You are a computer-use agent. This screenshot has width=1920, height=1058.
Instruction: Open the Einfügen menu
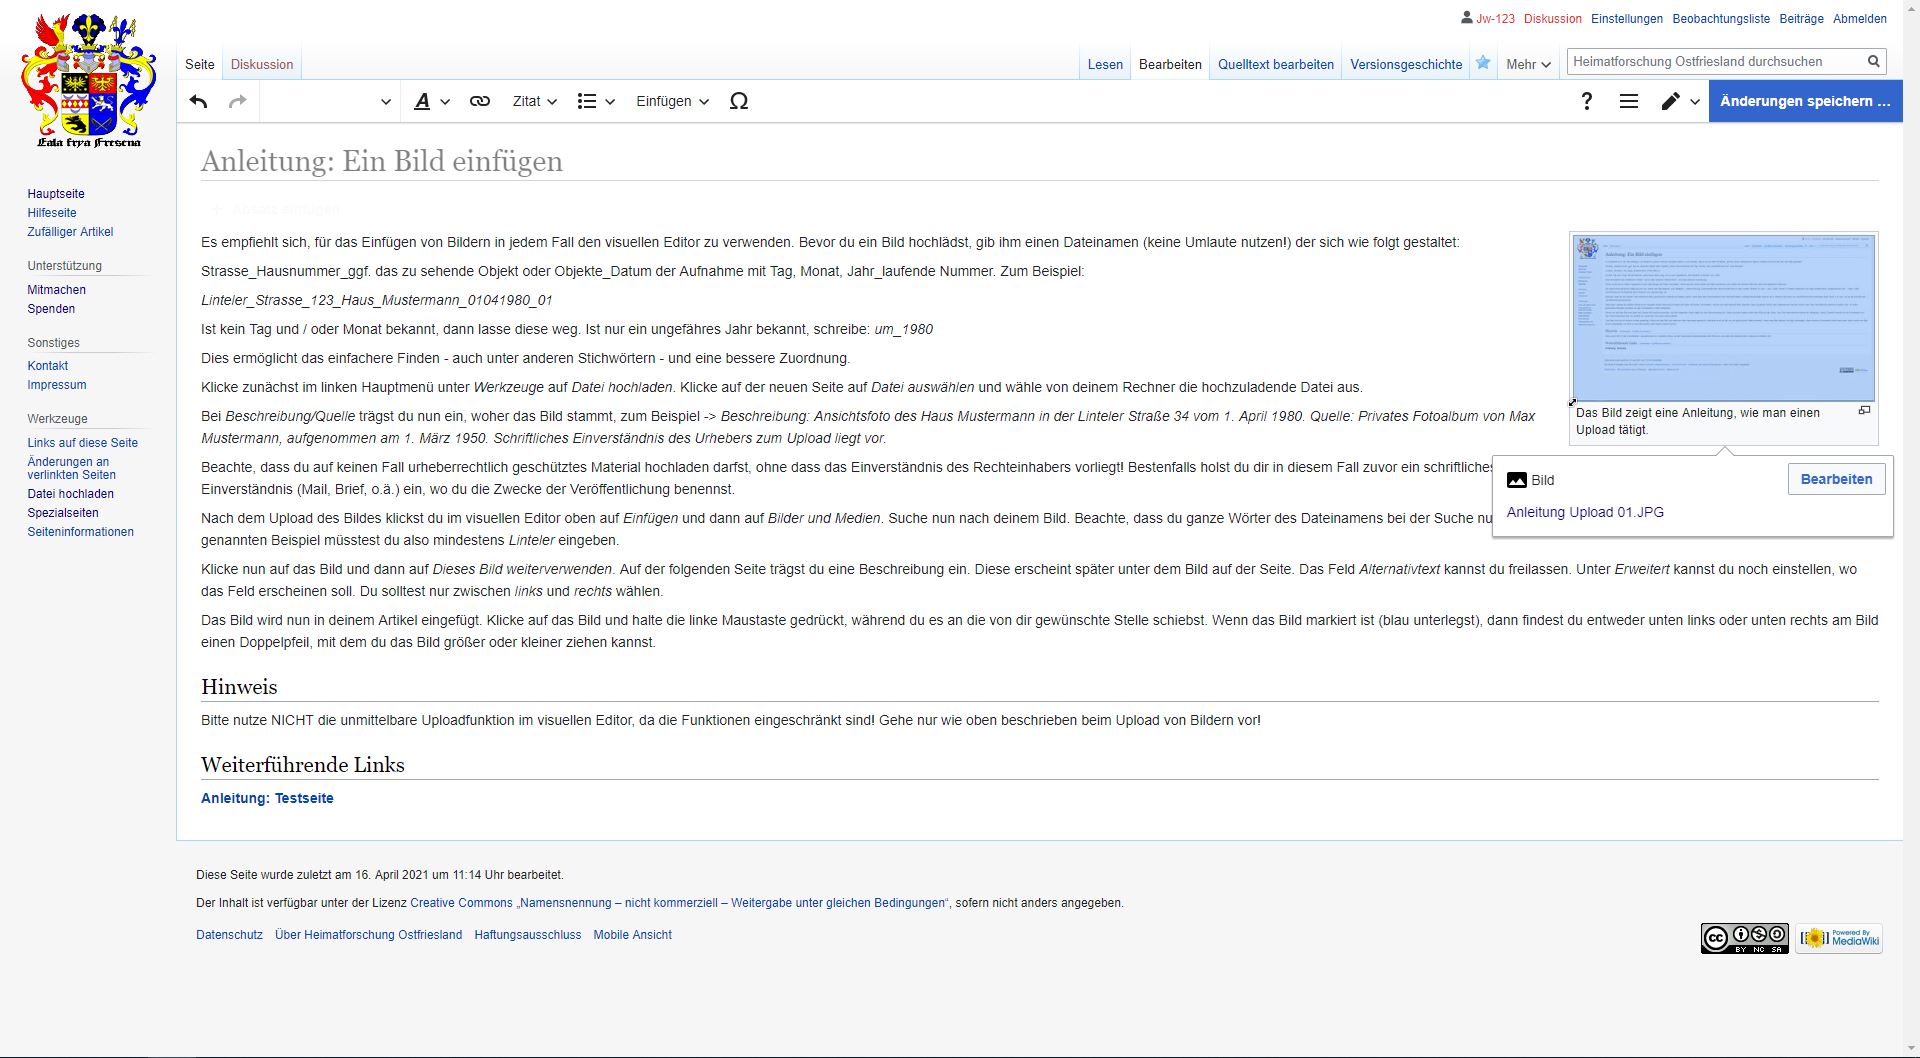[x=672, y=101]
